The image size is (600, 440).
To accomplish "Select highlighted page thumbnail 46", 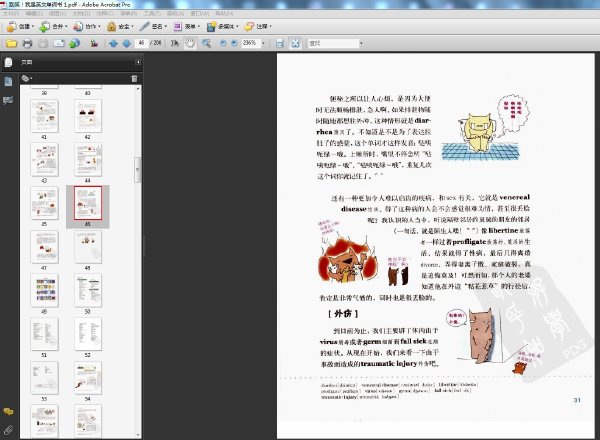I will coord(88,203).
